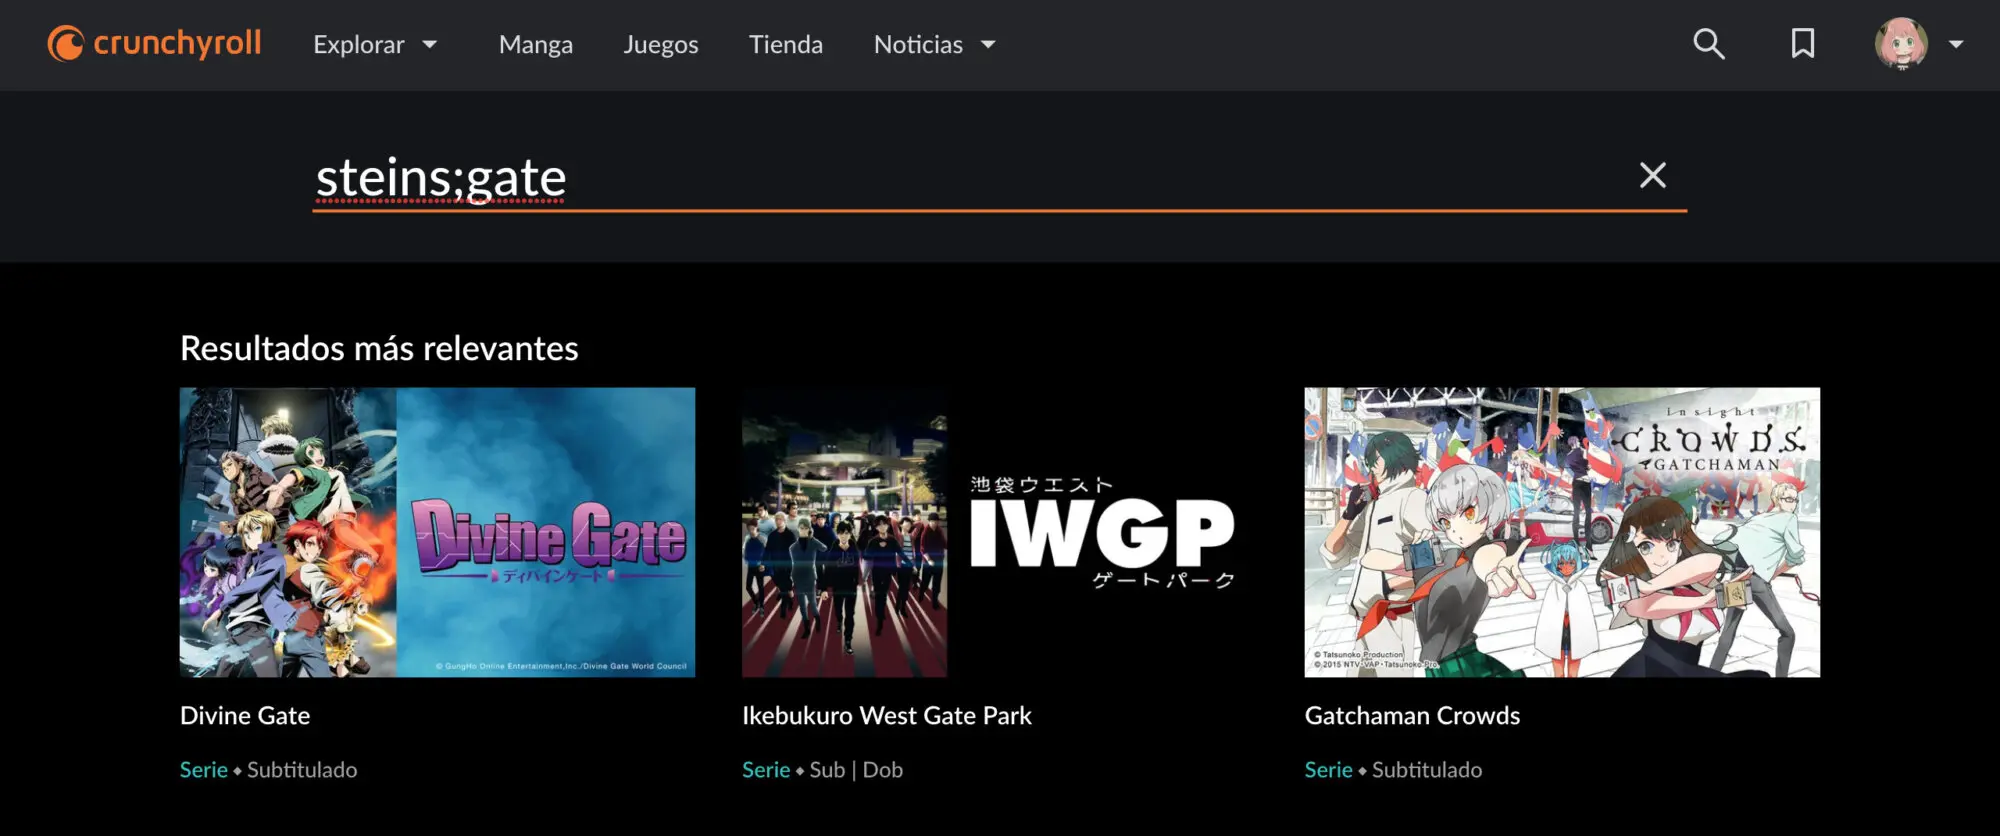Click "Serie" label under Divine Gate
Viewport: 2000px width, 836px height.
[204, 770]
